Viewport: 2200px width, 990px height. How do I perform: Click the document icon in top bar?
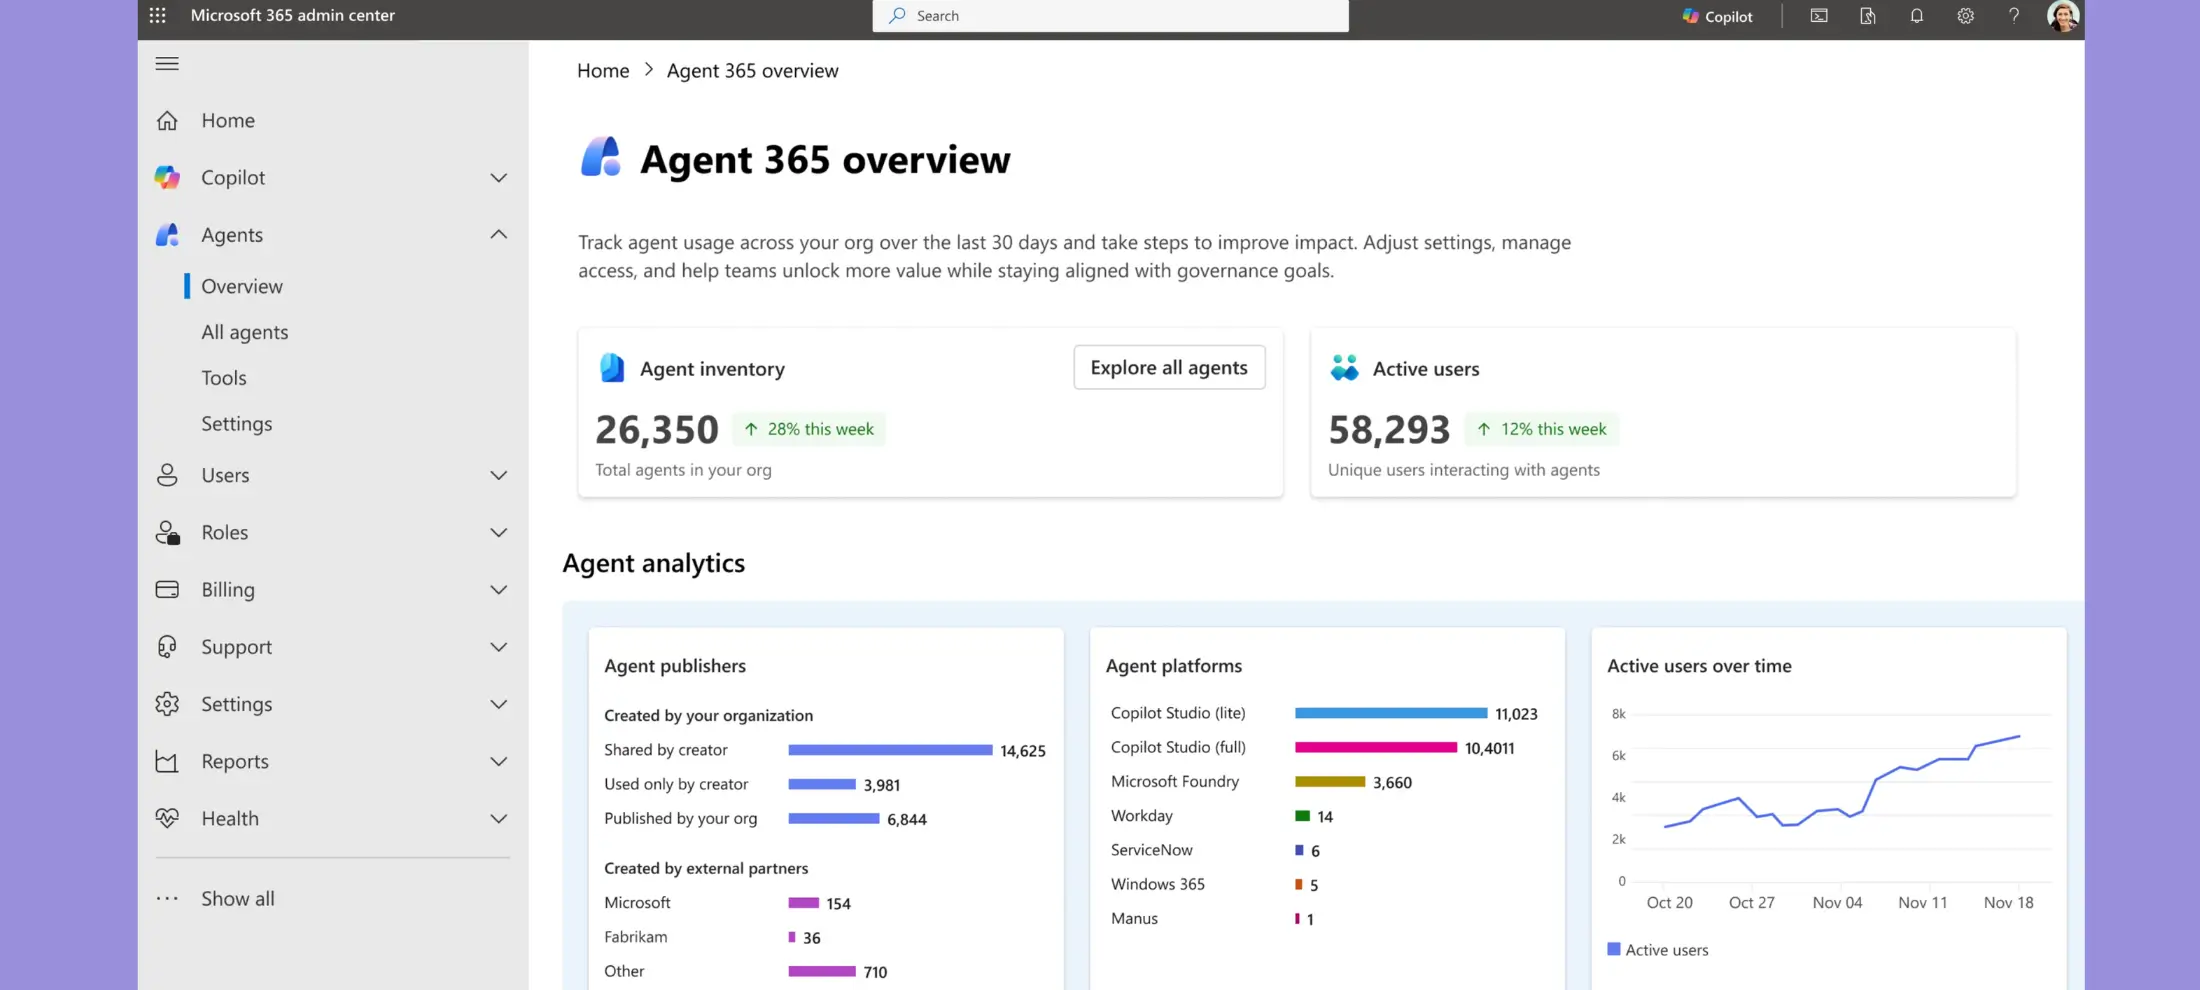pyautogui.click(x=1867, y=16)
